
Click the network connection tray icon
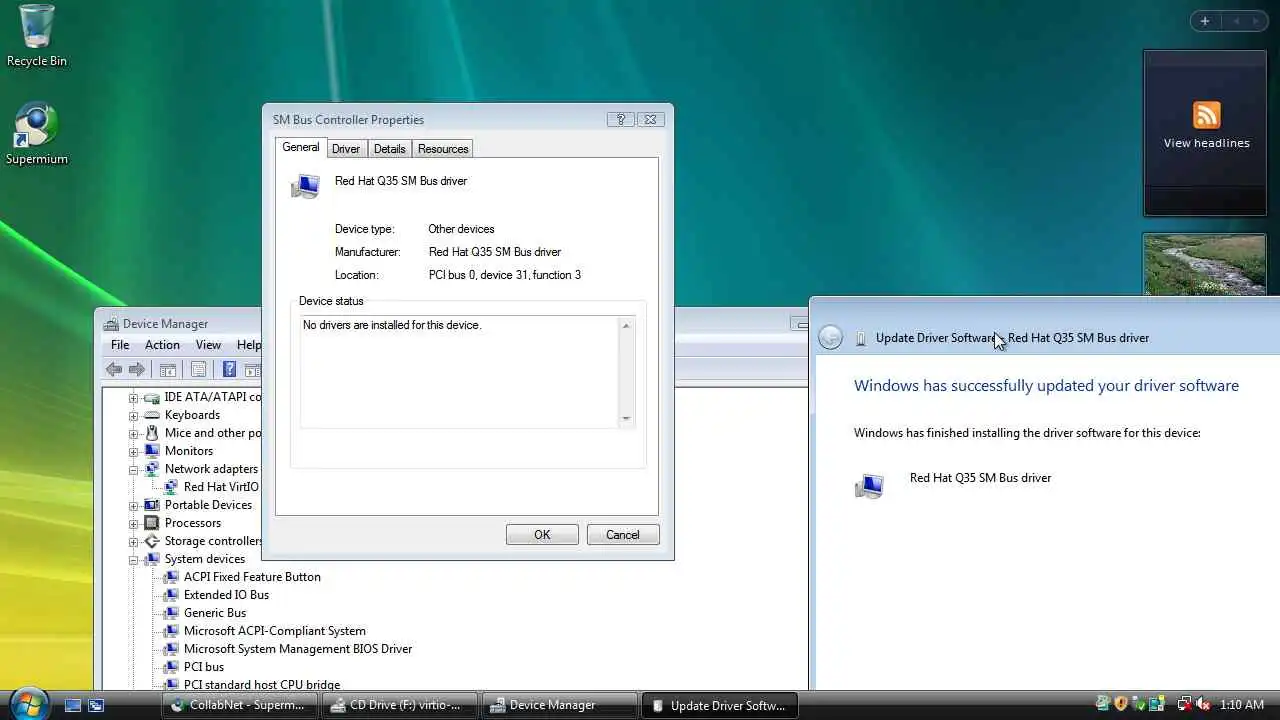click(x=1184, y=705)
